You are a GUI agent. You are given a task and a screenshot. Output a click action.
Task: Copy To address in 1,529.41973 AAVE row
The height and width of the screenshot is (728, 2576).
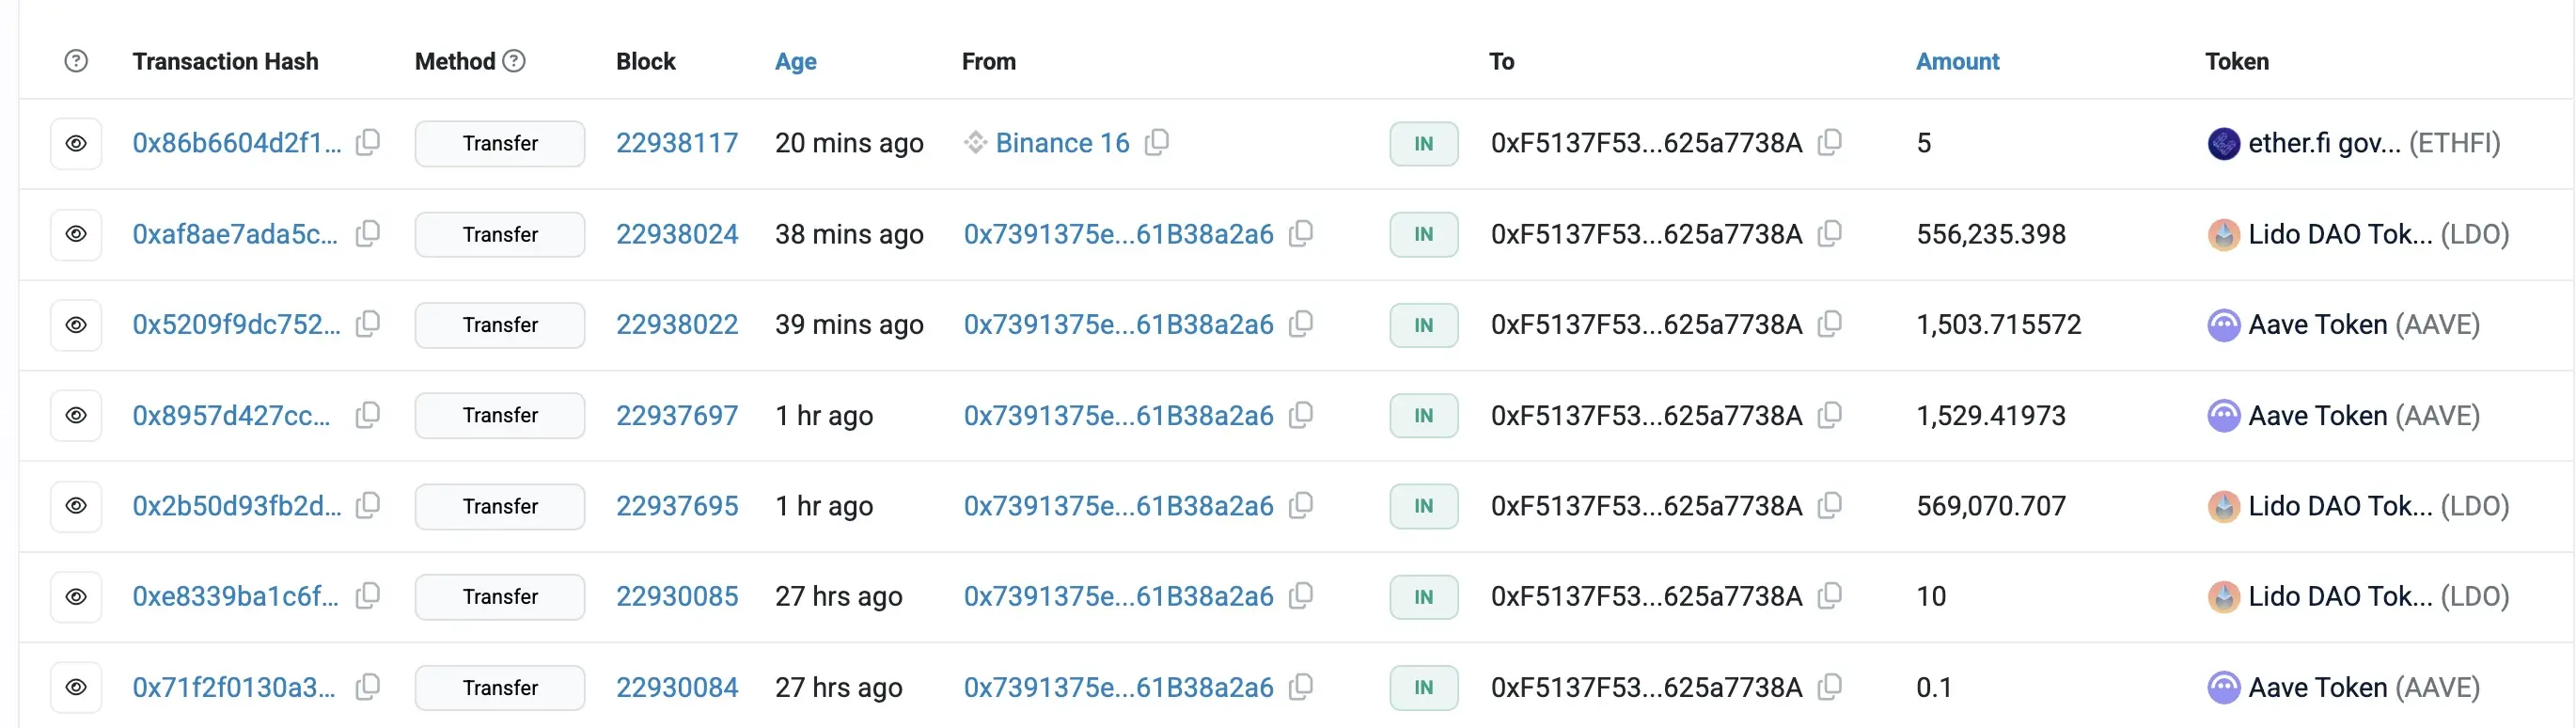pos(1830,415)
